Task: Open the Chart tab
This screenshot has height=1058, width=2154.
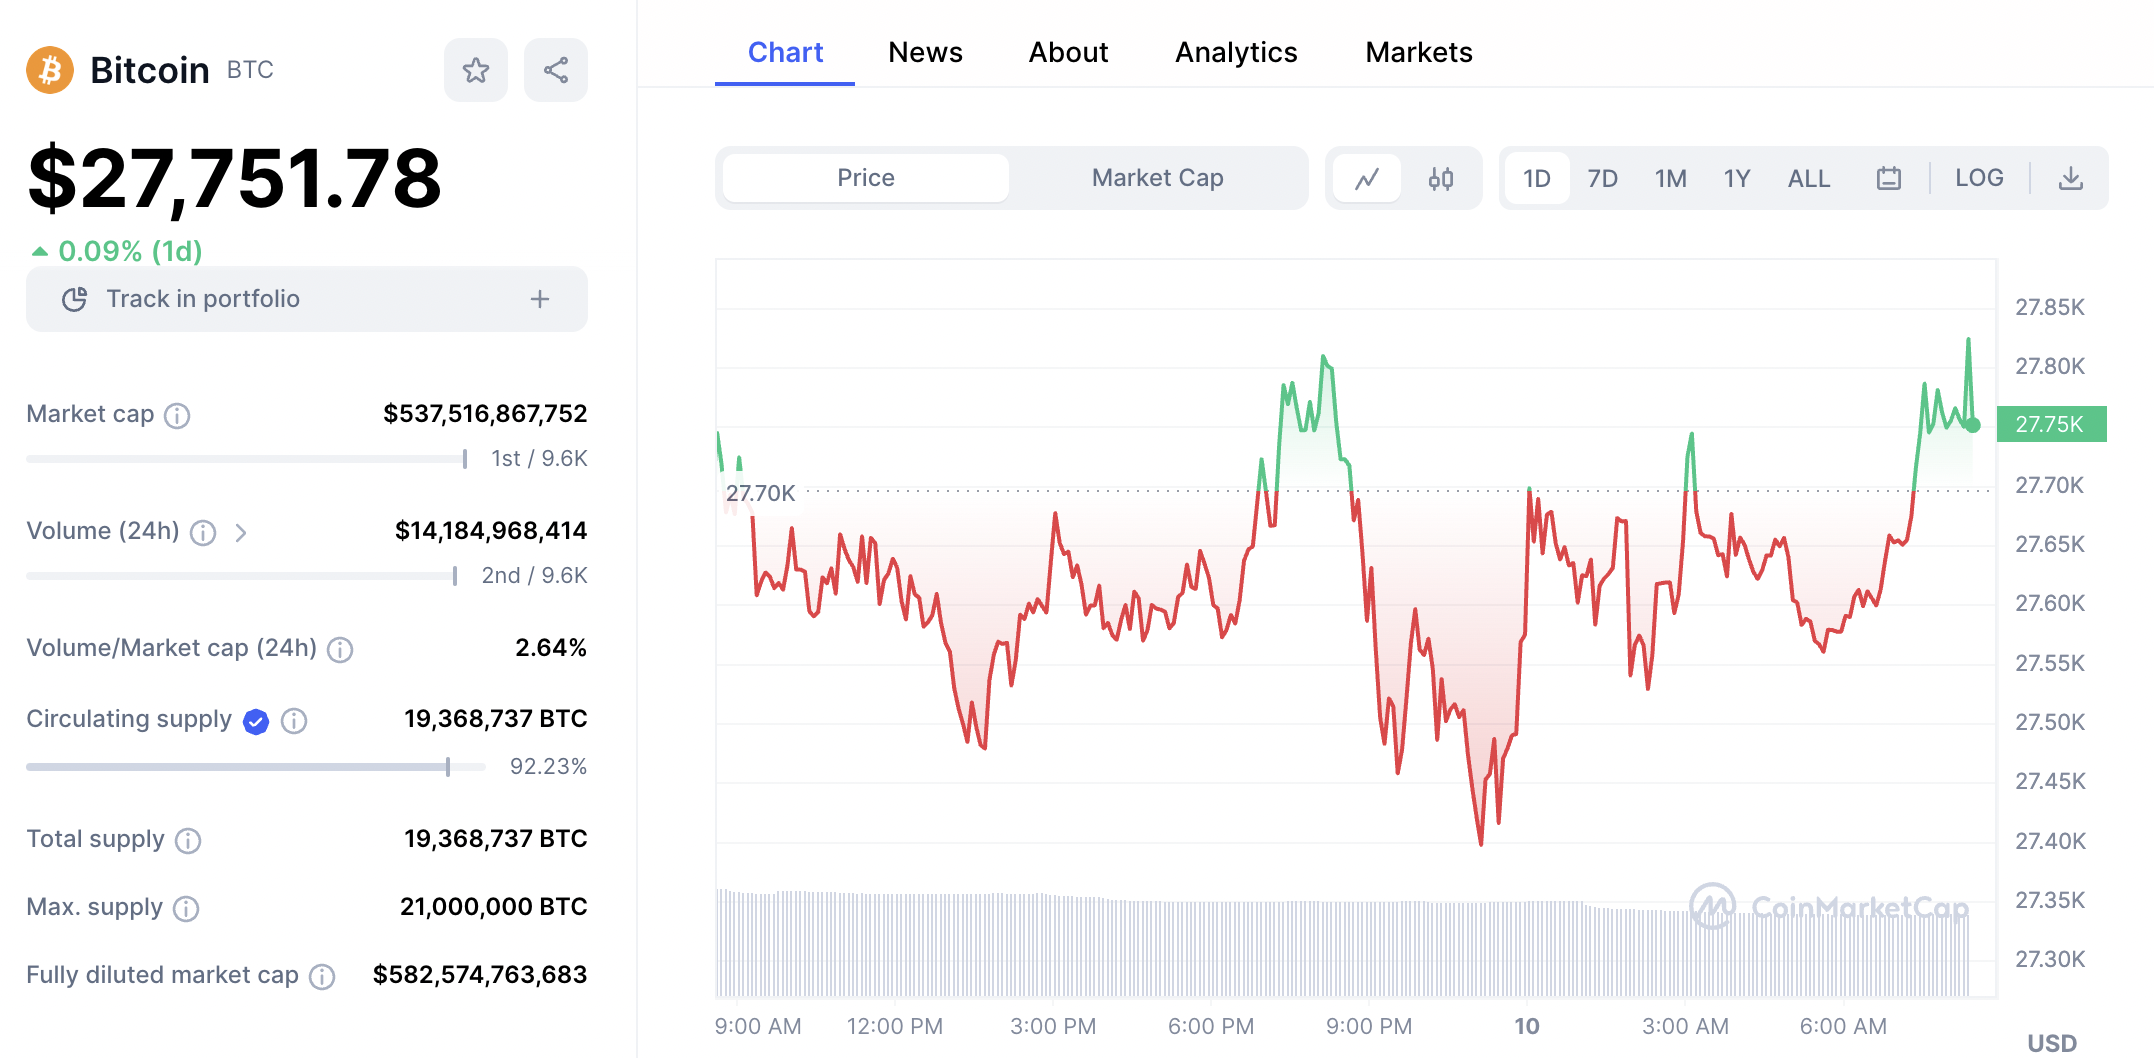Action: click(785, 52)
